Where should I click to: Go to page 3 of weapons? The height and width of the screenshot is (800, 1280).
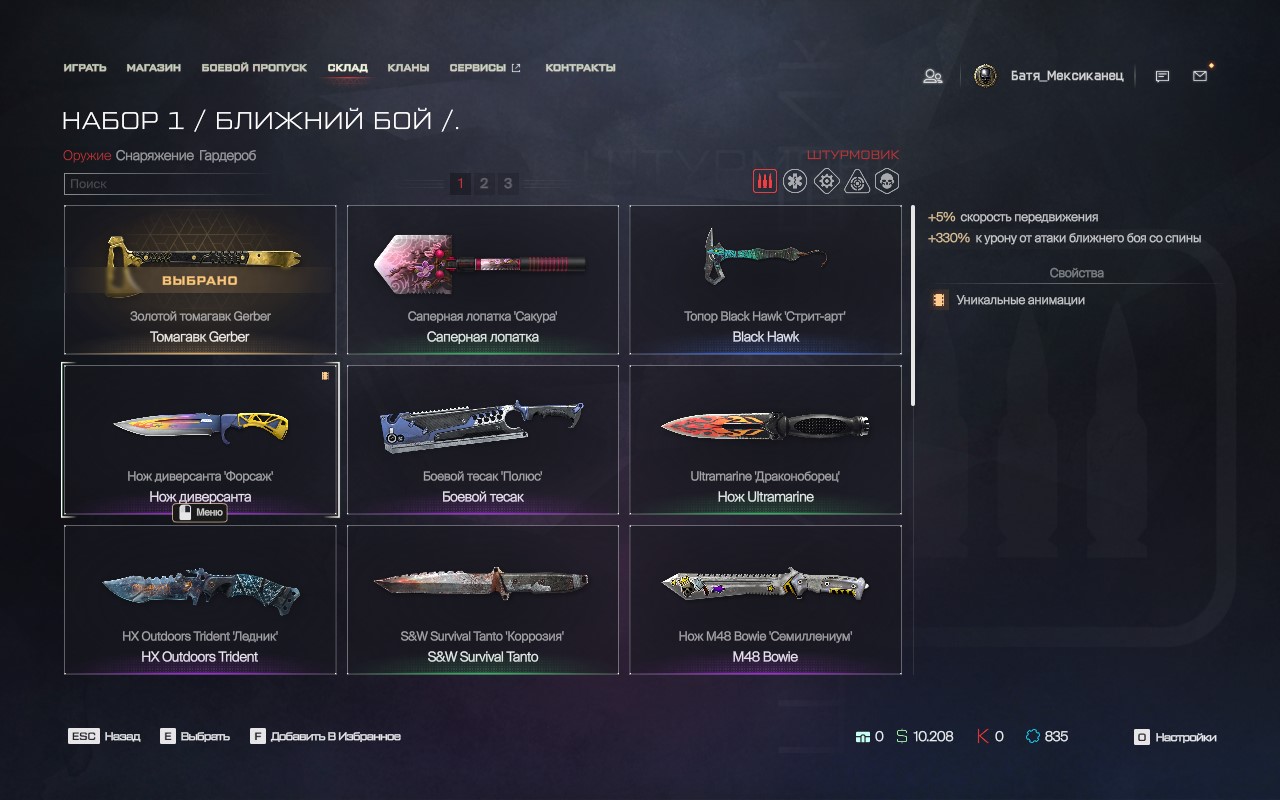[x=508, y=183]
